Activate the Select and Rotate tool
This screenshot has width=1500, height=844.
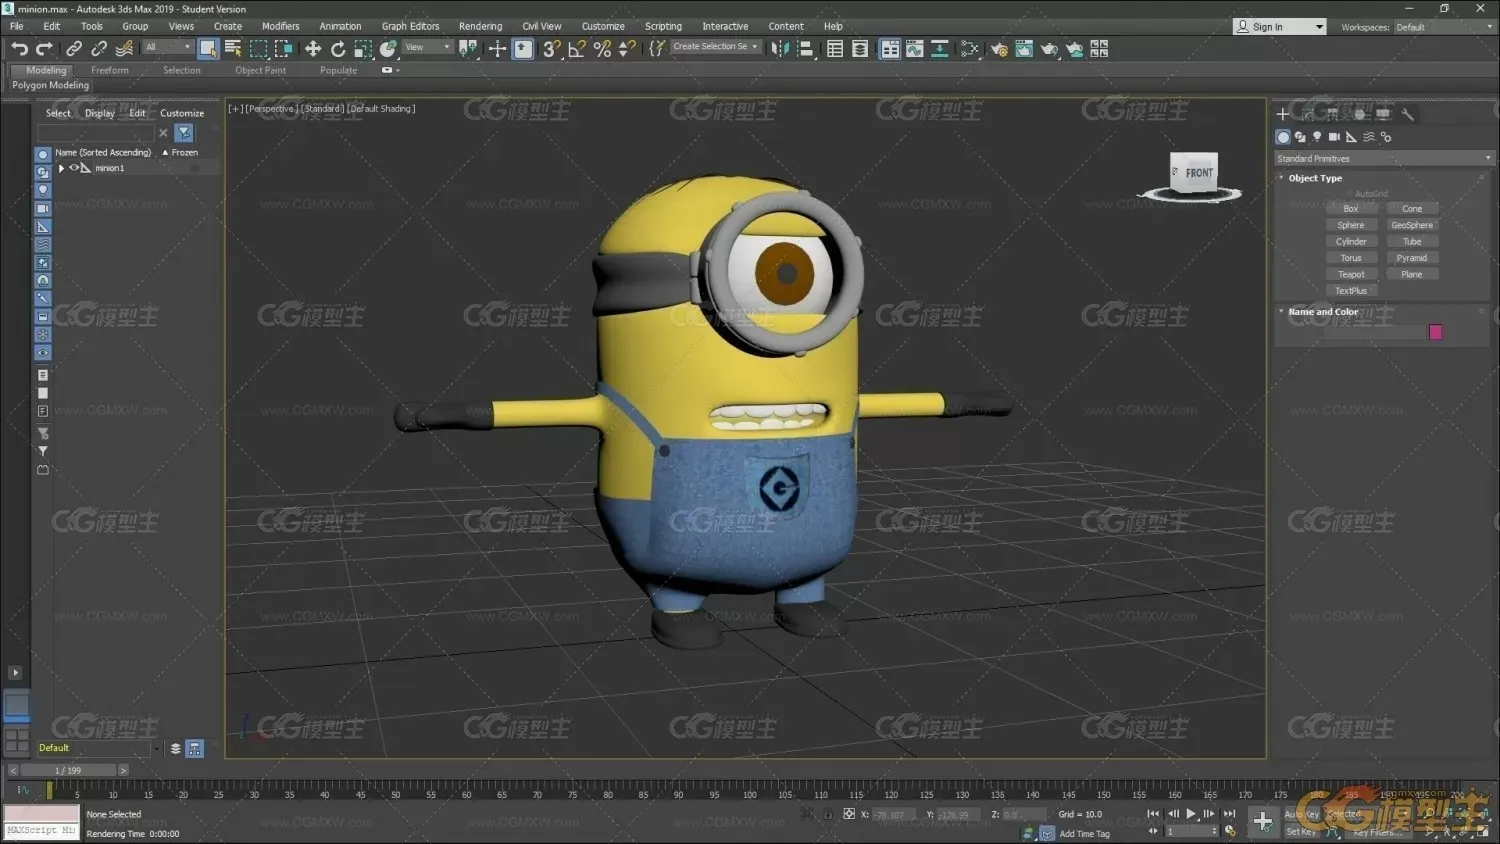338,49
